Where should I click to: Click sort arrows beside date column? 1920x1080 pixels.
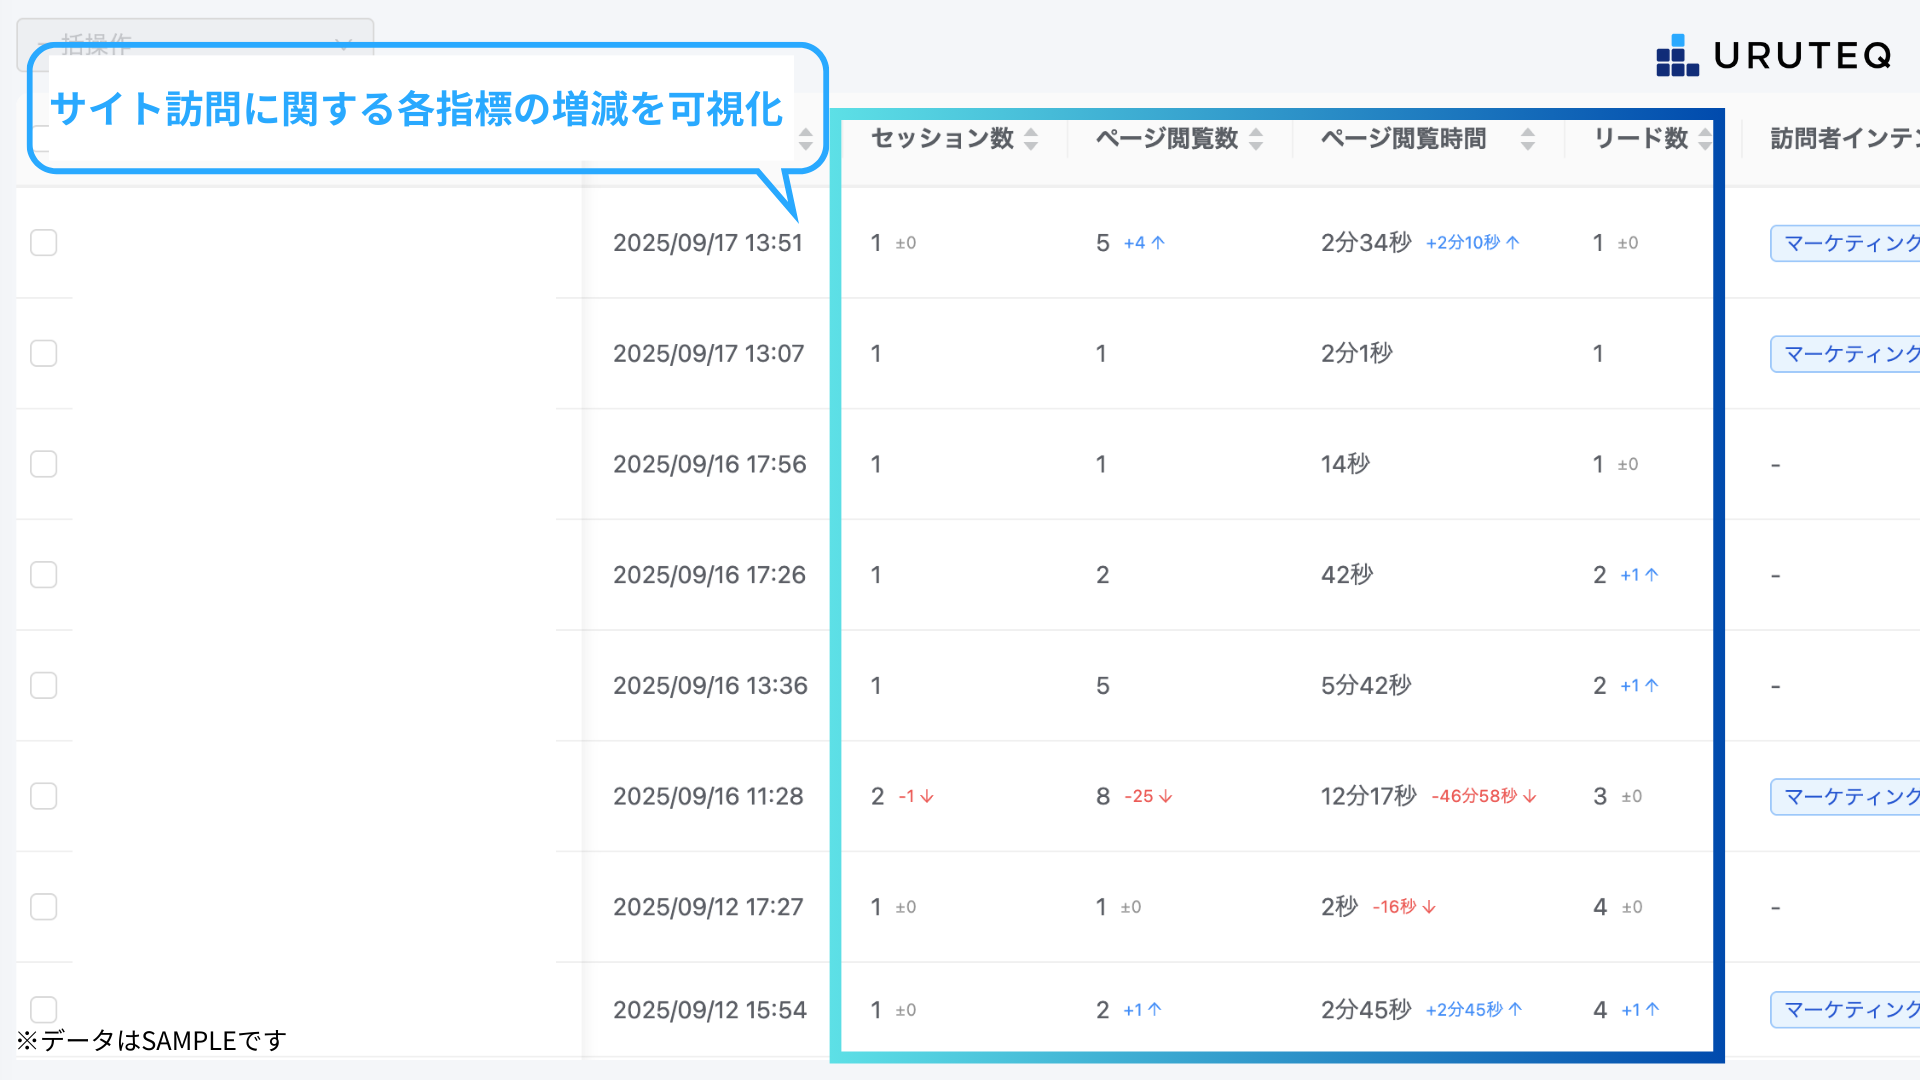[805, 139]
